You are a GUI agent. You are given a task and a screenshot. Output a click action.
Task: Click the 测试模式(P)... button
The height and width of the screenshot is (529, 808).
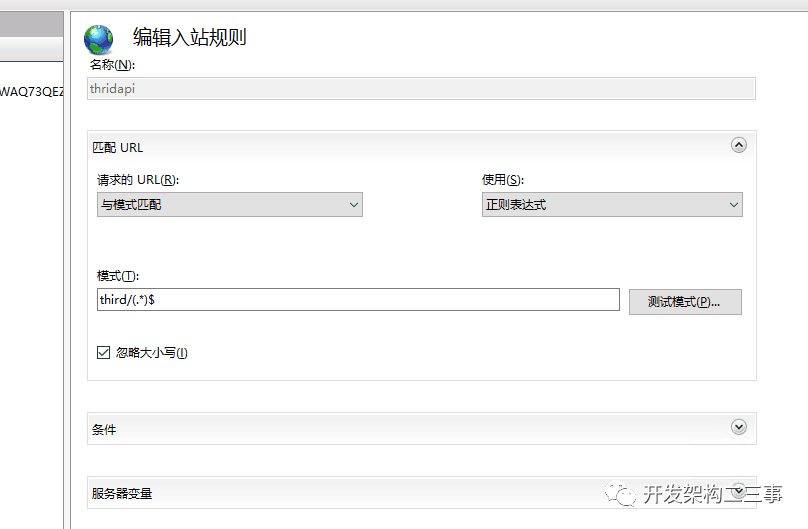(685, 302)
